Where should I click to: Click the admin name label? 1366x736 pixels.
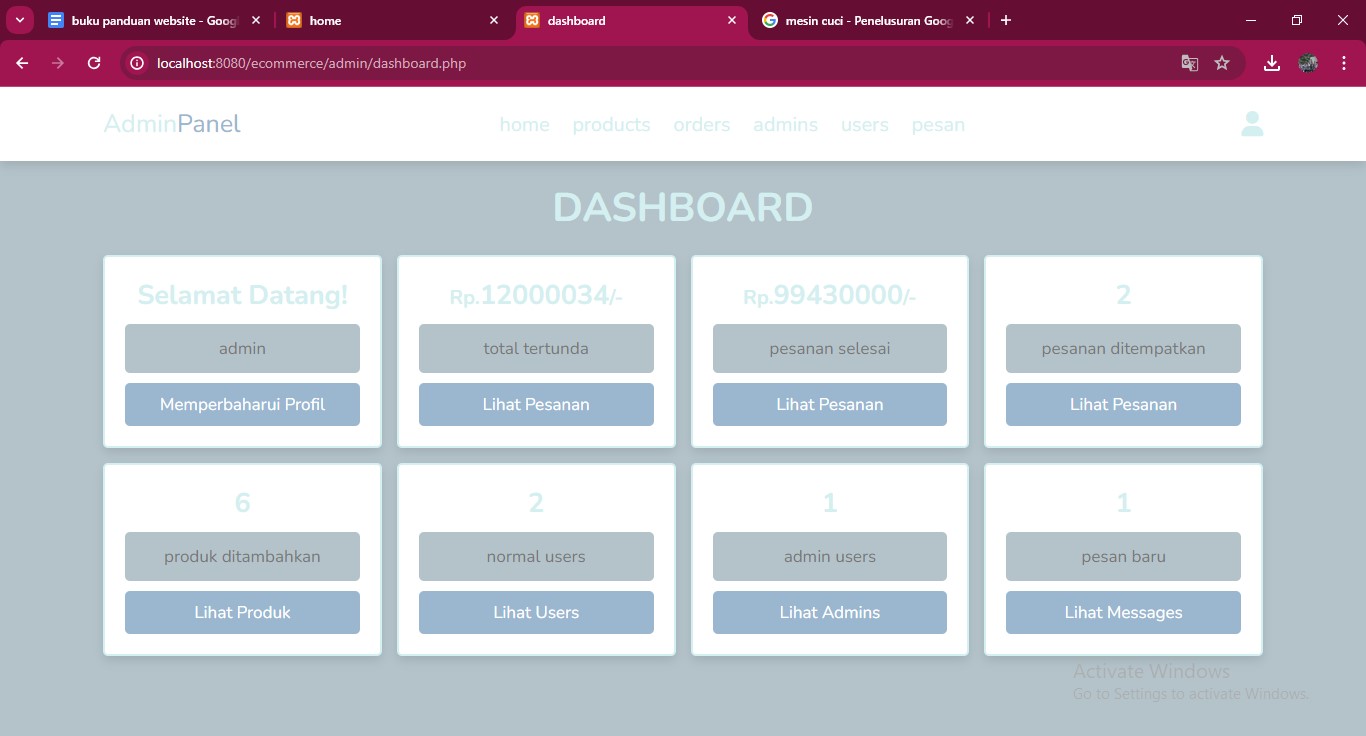242,348
